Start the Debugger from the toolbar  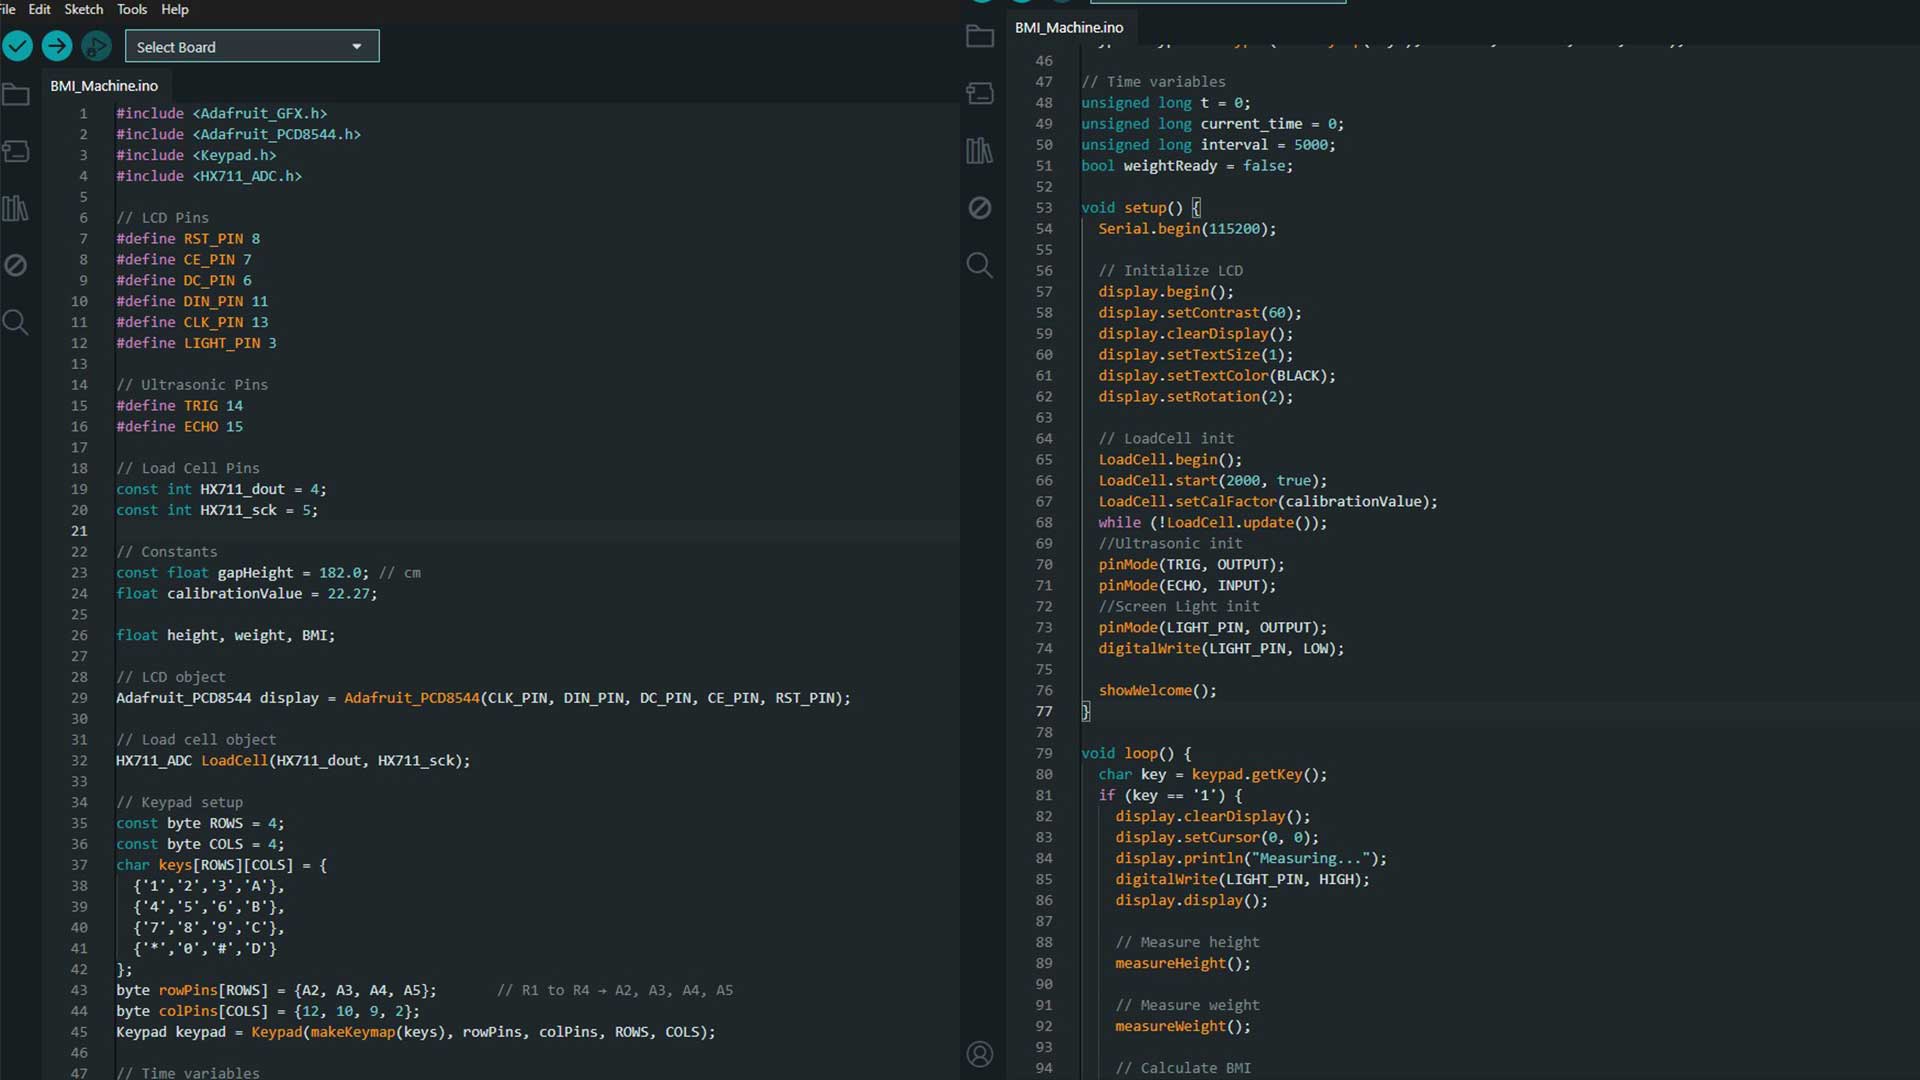[x=96, y=46]
